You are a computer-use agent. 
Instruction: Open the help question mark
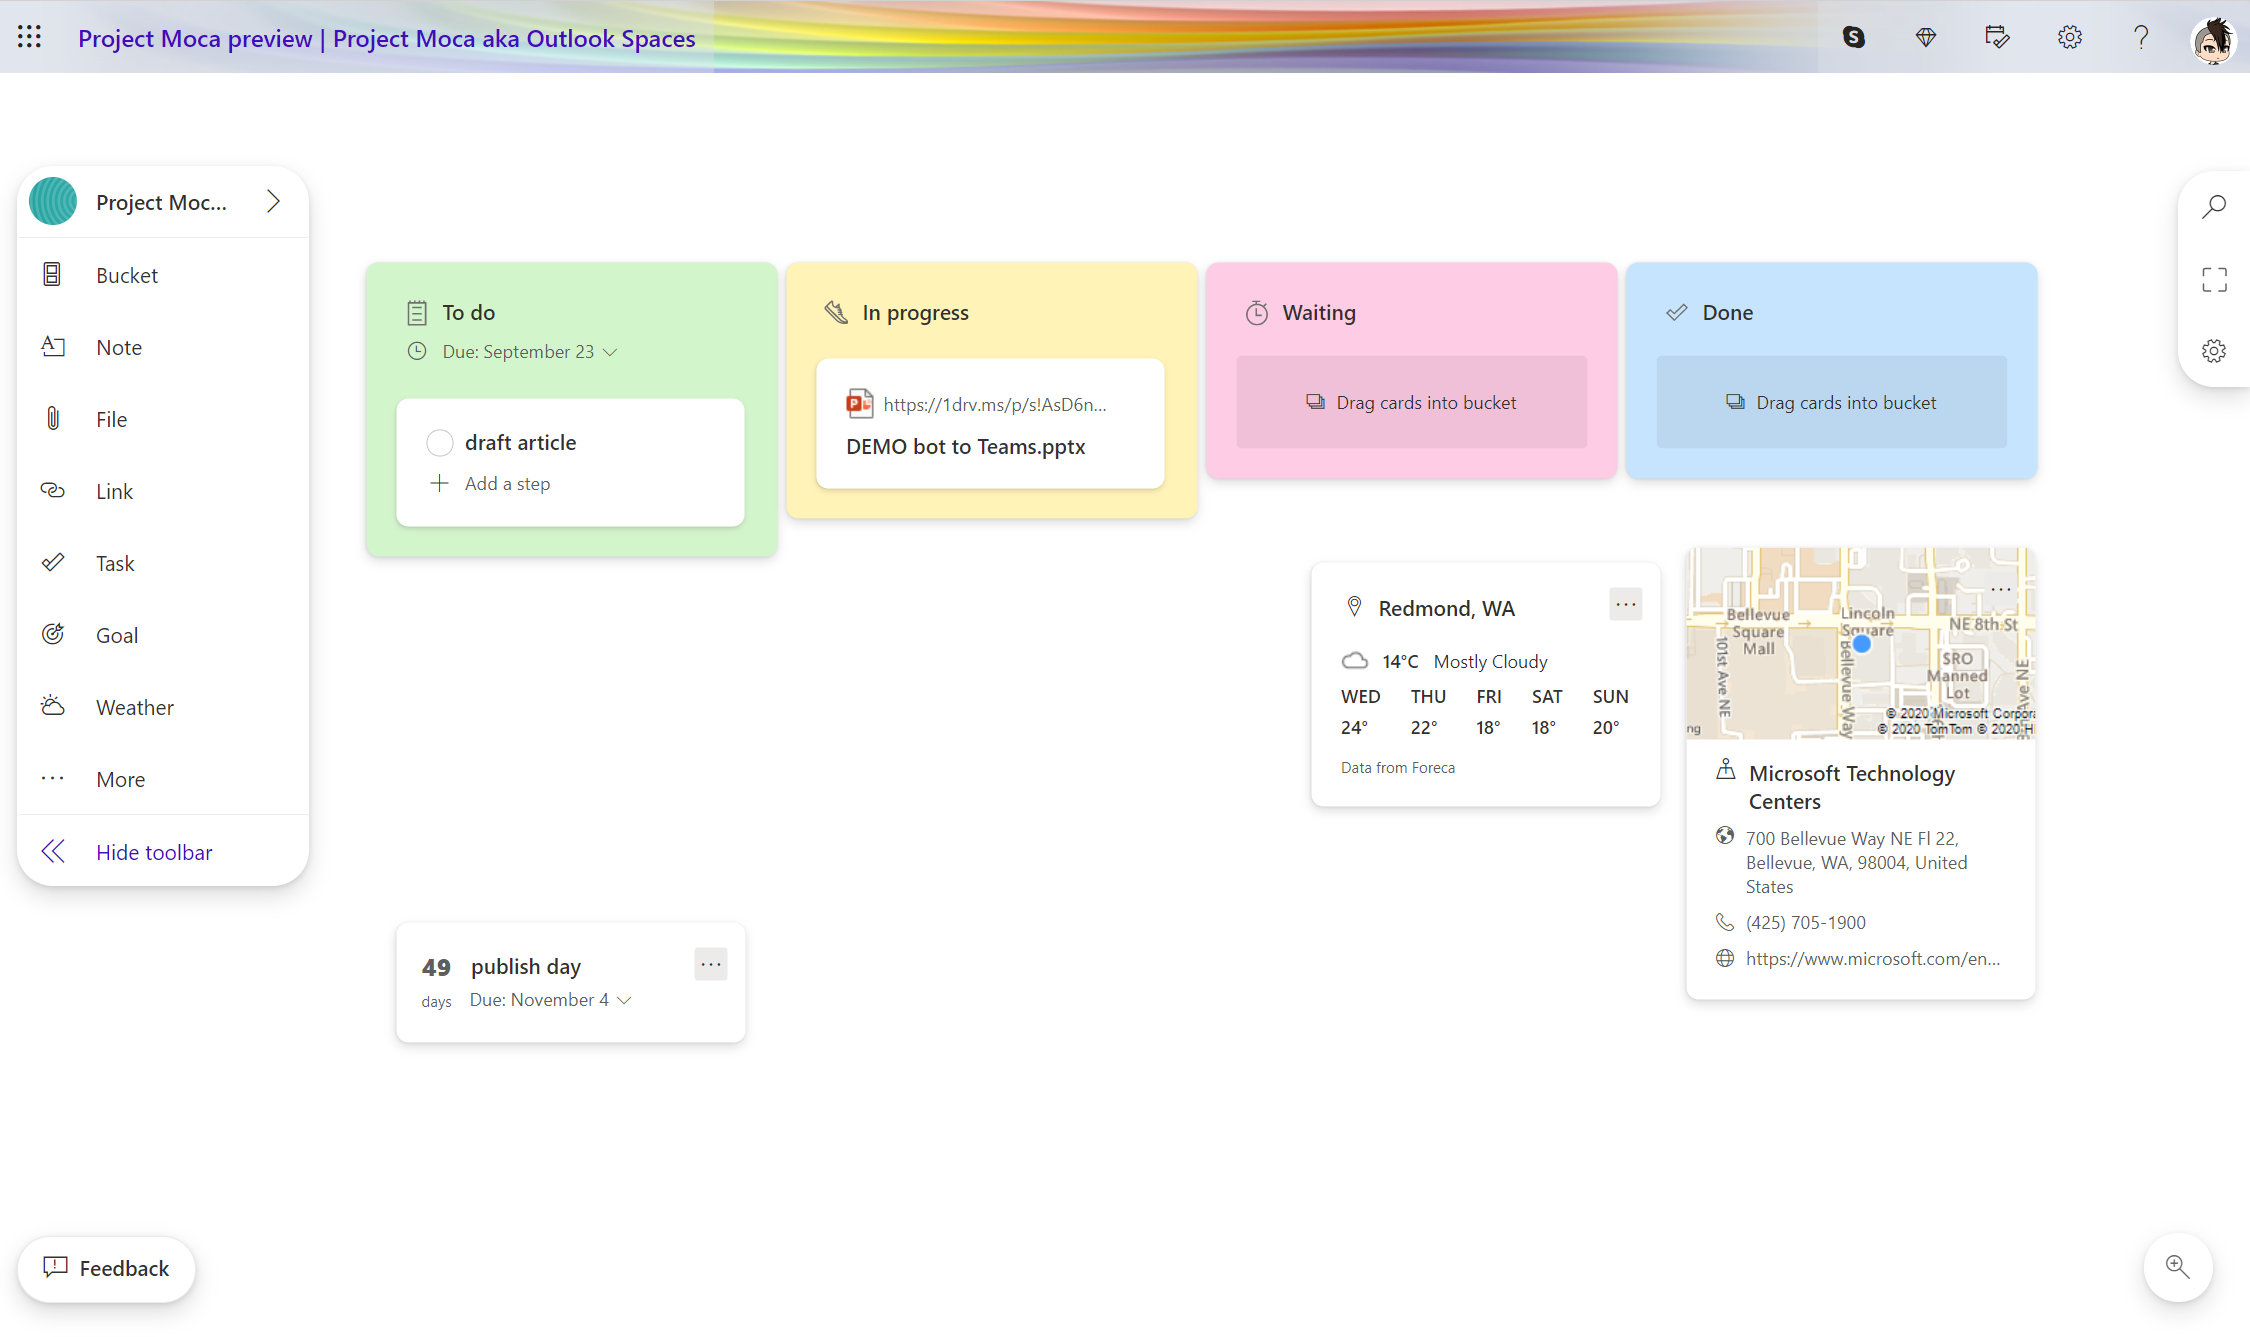(x=2141, y=37)
